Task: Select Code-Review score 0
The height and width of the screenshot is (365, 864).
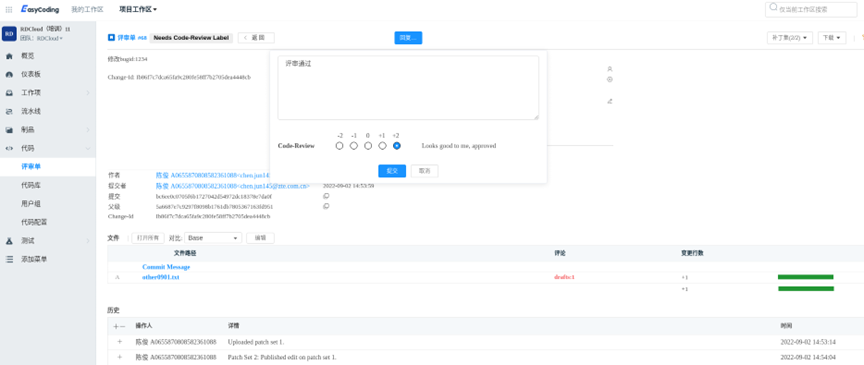Action: point(368,146)
